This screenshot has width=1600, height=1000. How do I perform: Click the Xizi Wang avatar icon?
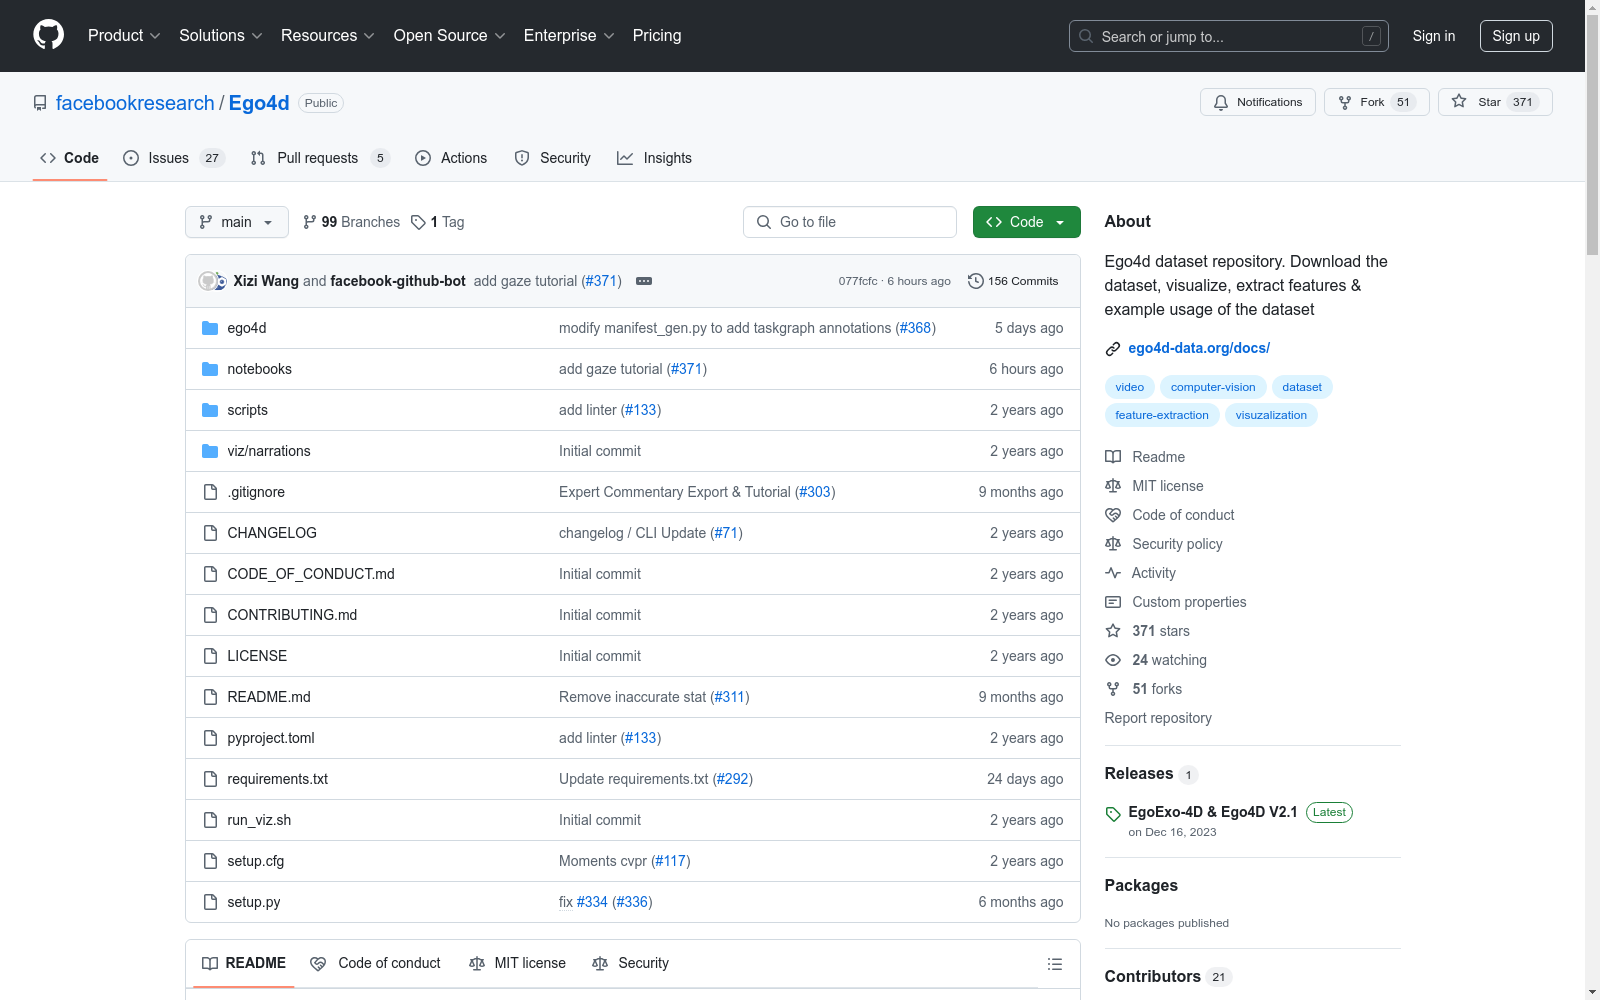tap(208, 281)
